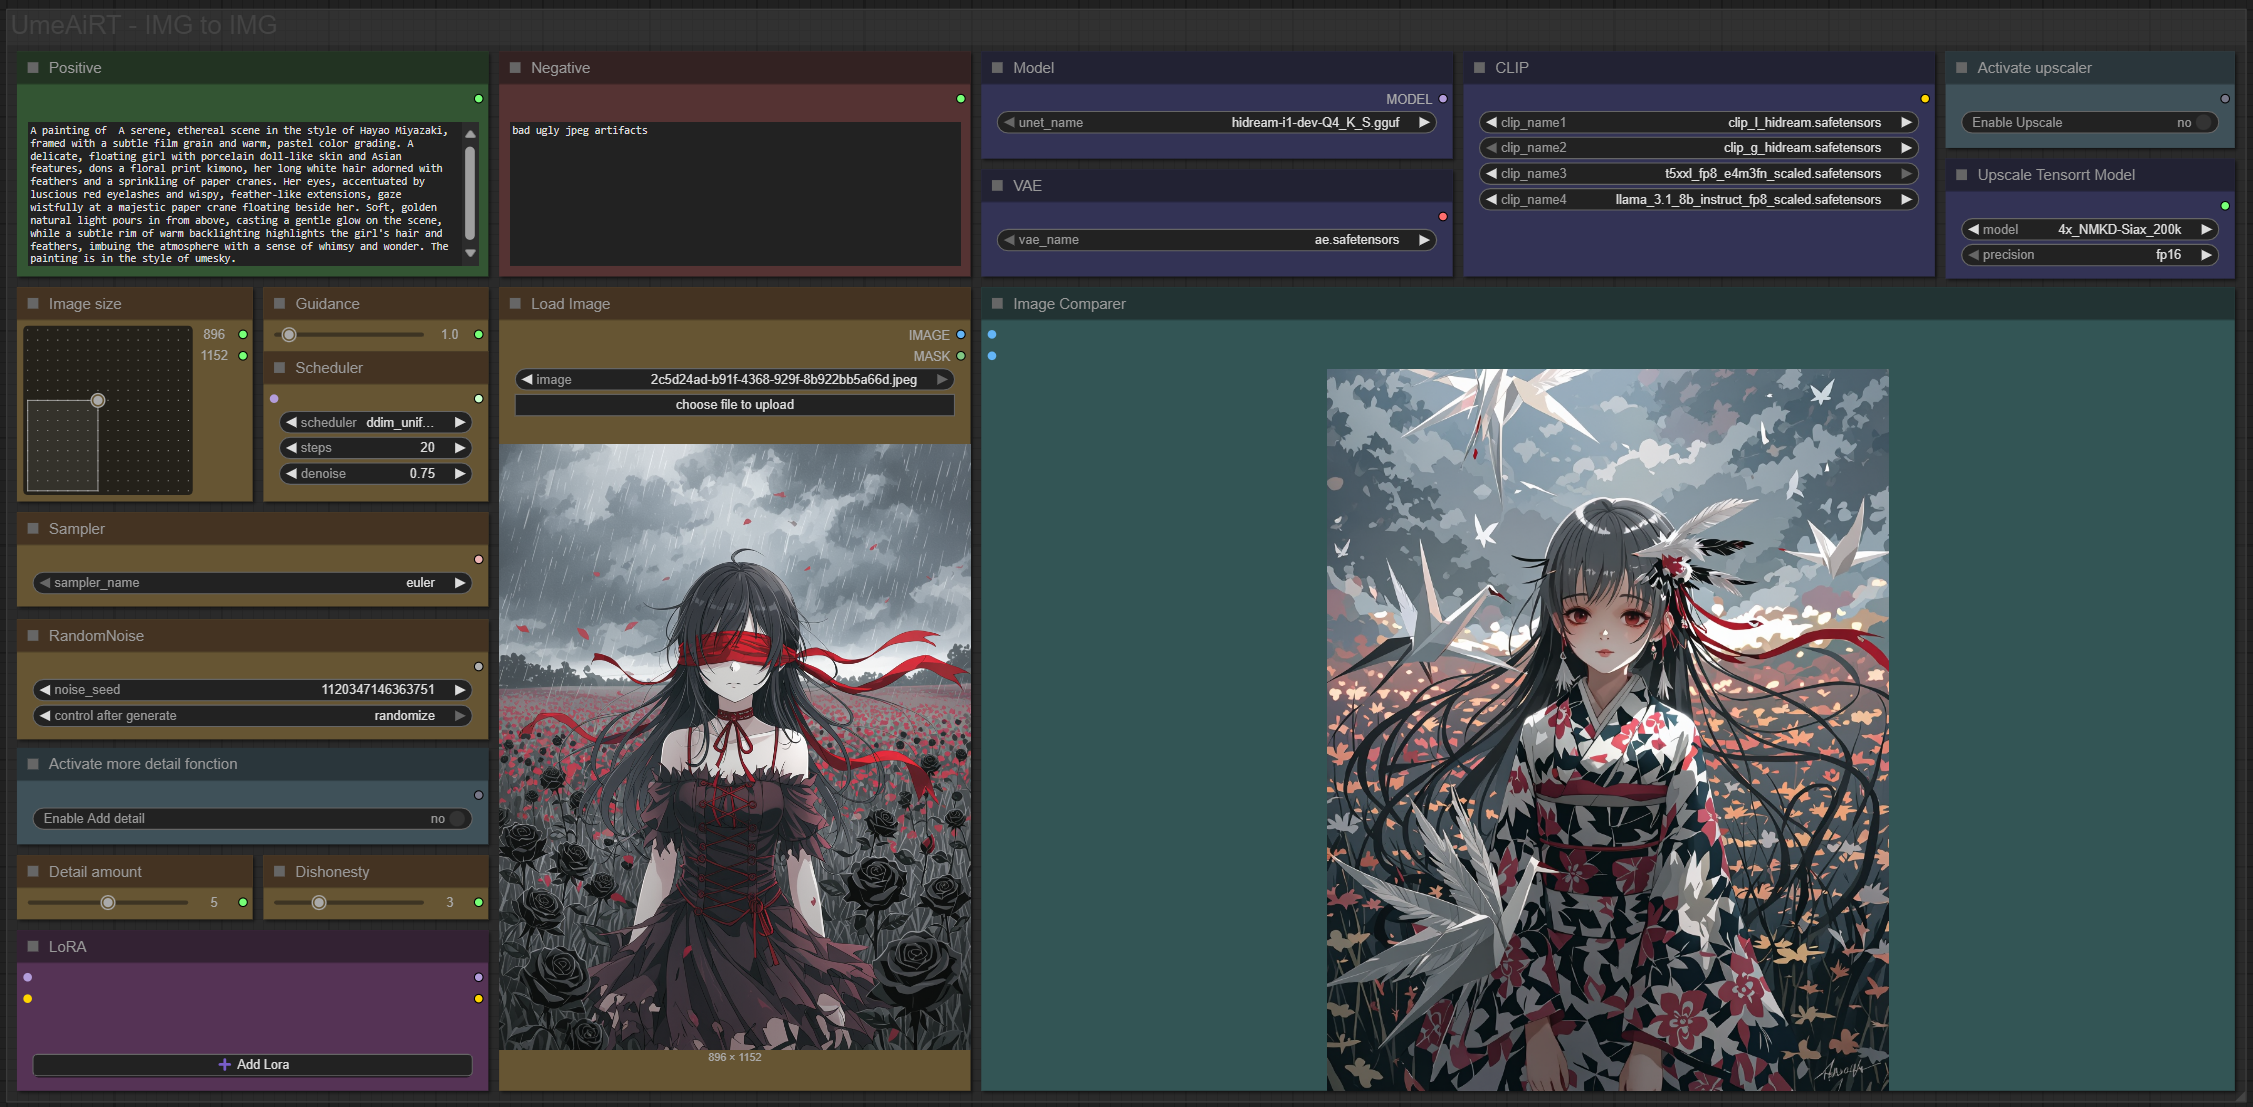The image size is (2253, 1107).
Task: Click the negative prompt text field
Action: [734, 195]
